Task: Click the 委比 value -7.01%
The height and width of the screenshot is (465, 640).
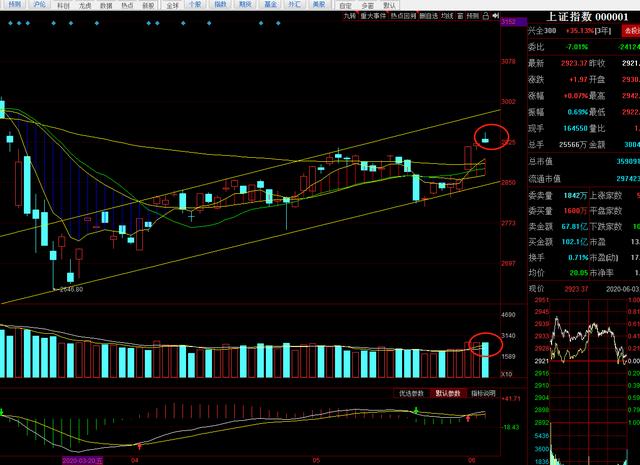Action: (x=576, y=47)
